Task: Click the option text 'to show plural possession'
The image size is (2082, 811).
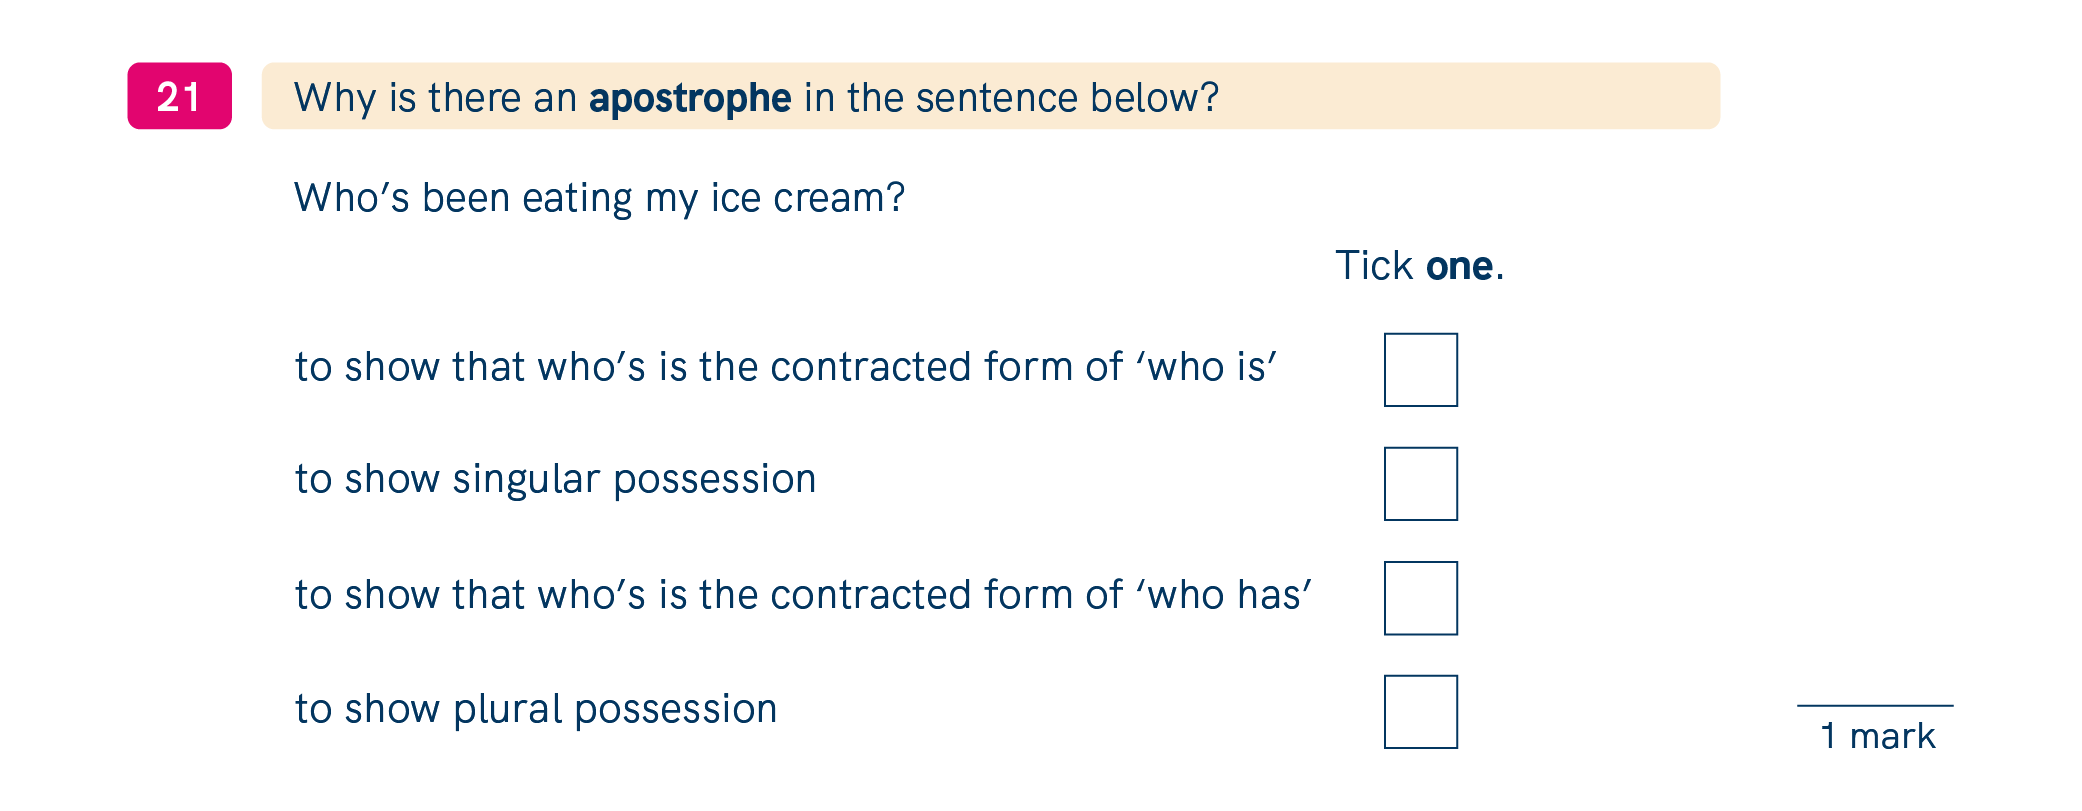Action: click(x=536, y=710)
